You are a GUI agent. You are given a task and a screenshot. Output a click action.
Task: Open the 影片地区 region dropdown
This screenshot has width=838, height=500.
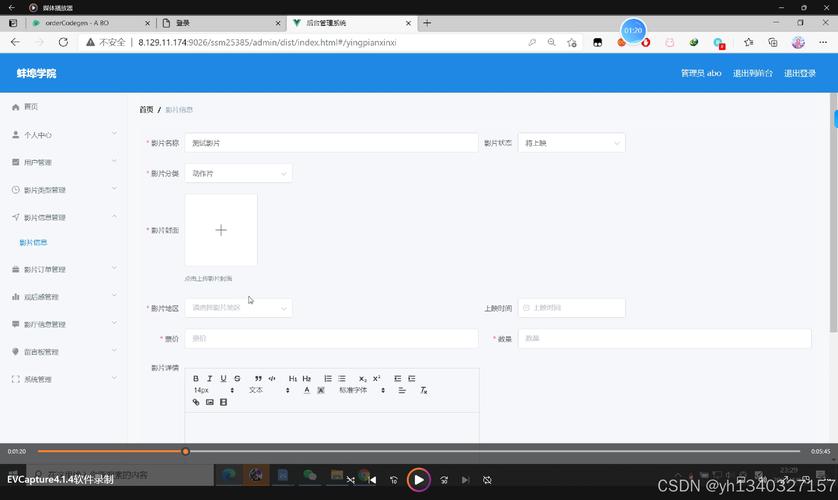point(238,308)
